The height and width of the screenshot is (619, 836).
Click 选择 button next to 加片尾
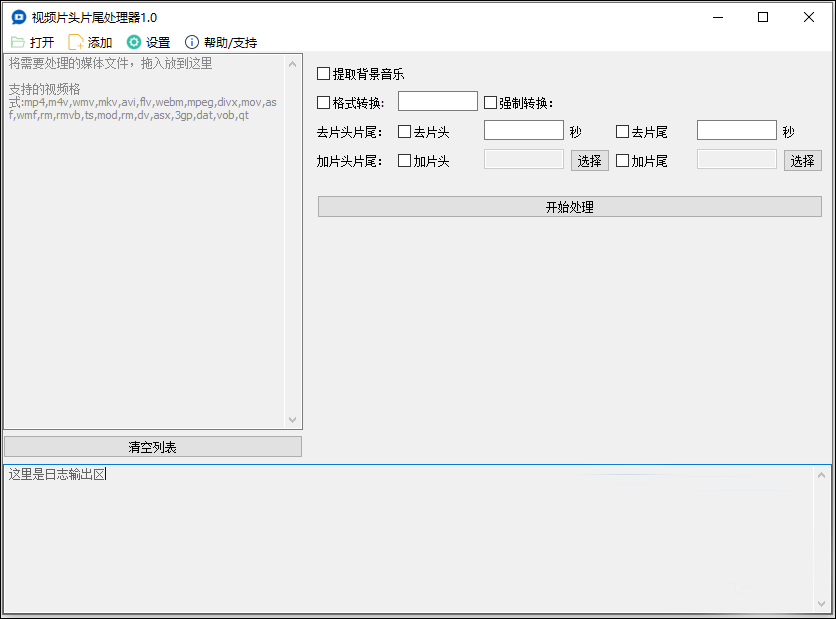[x=802, y=160]
